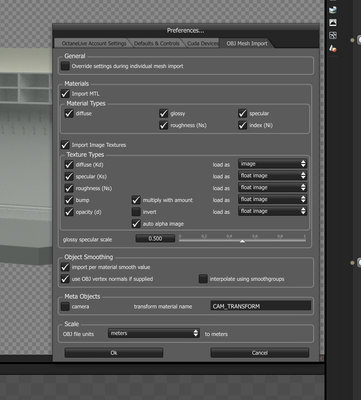
Task: Open the bump load as dropdown
Action: point(272,199)
